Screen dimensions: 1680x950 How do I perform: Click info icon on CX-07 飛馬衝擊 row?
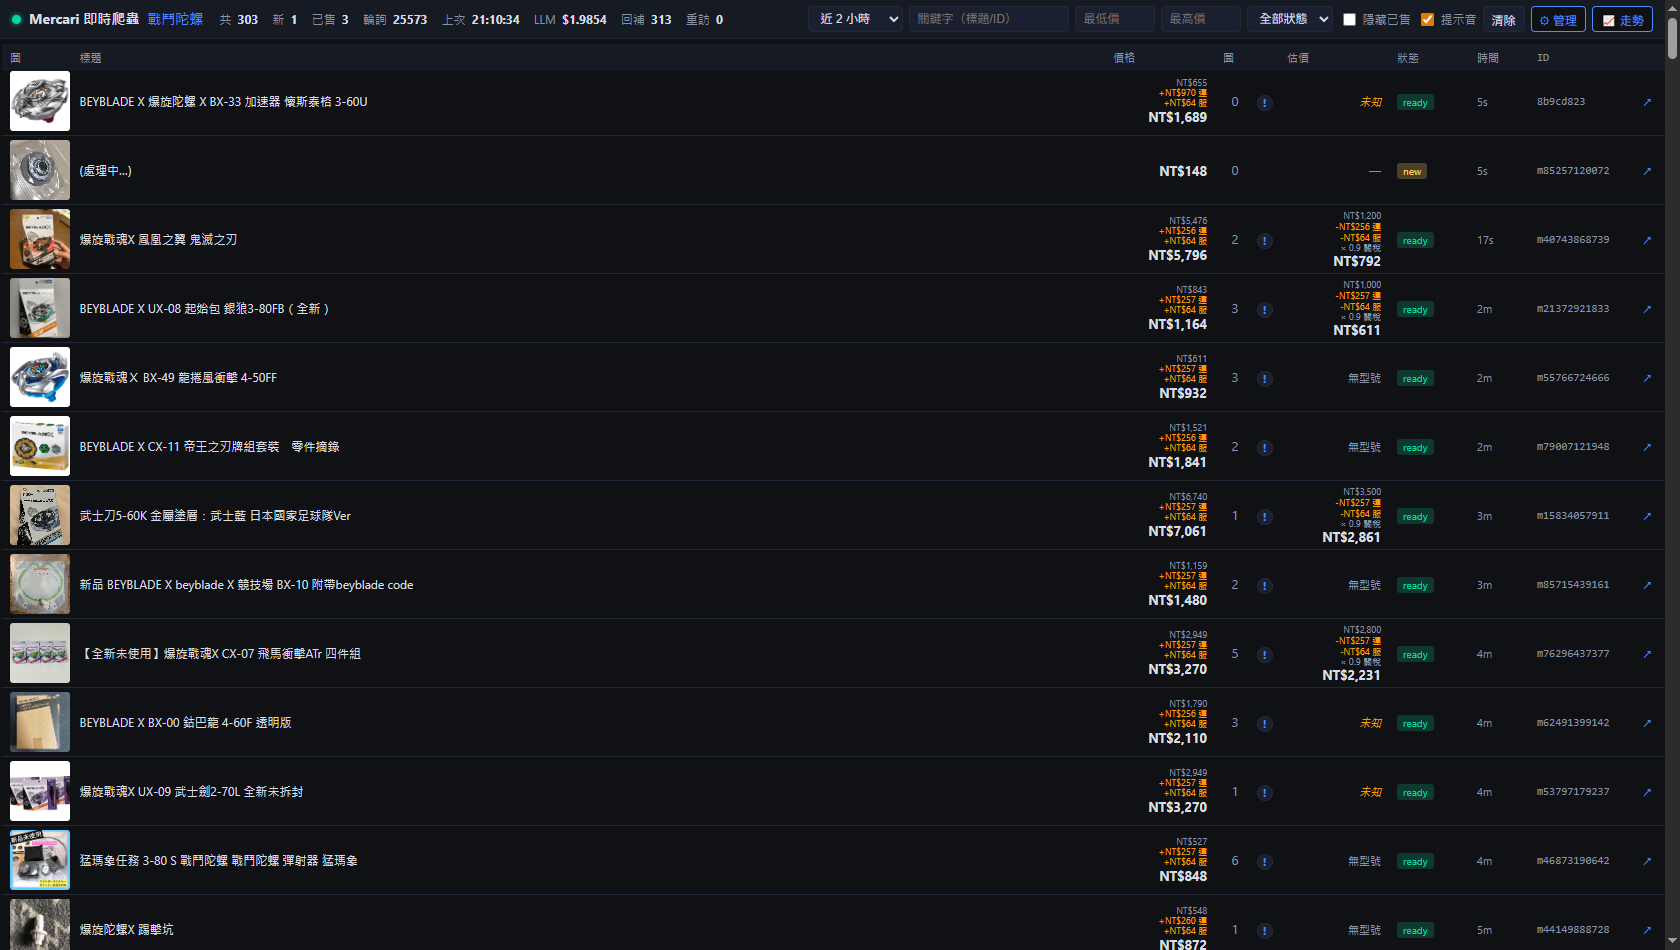click(x=1264, y=655)
